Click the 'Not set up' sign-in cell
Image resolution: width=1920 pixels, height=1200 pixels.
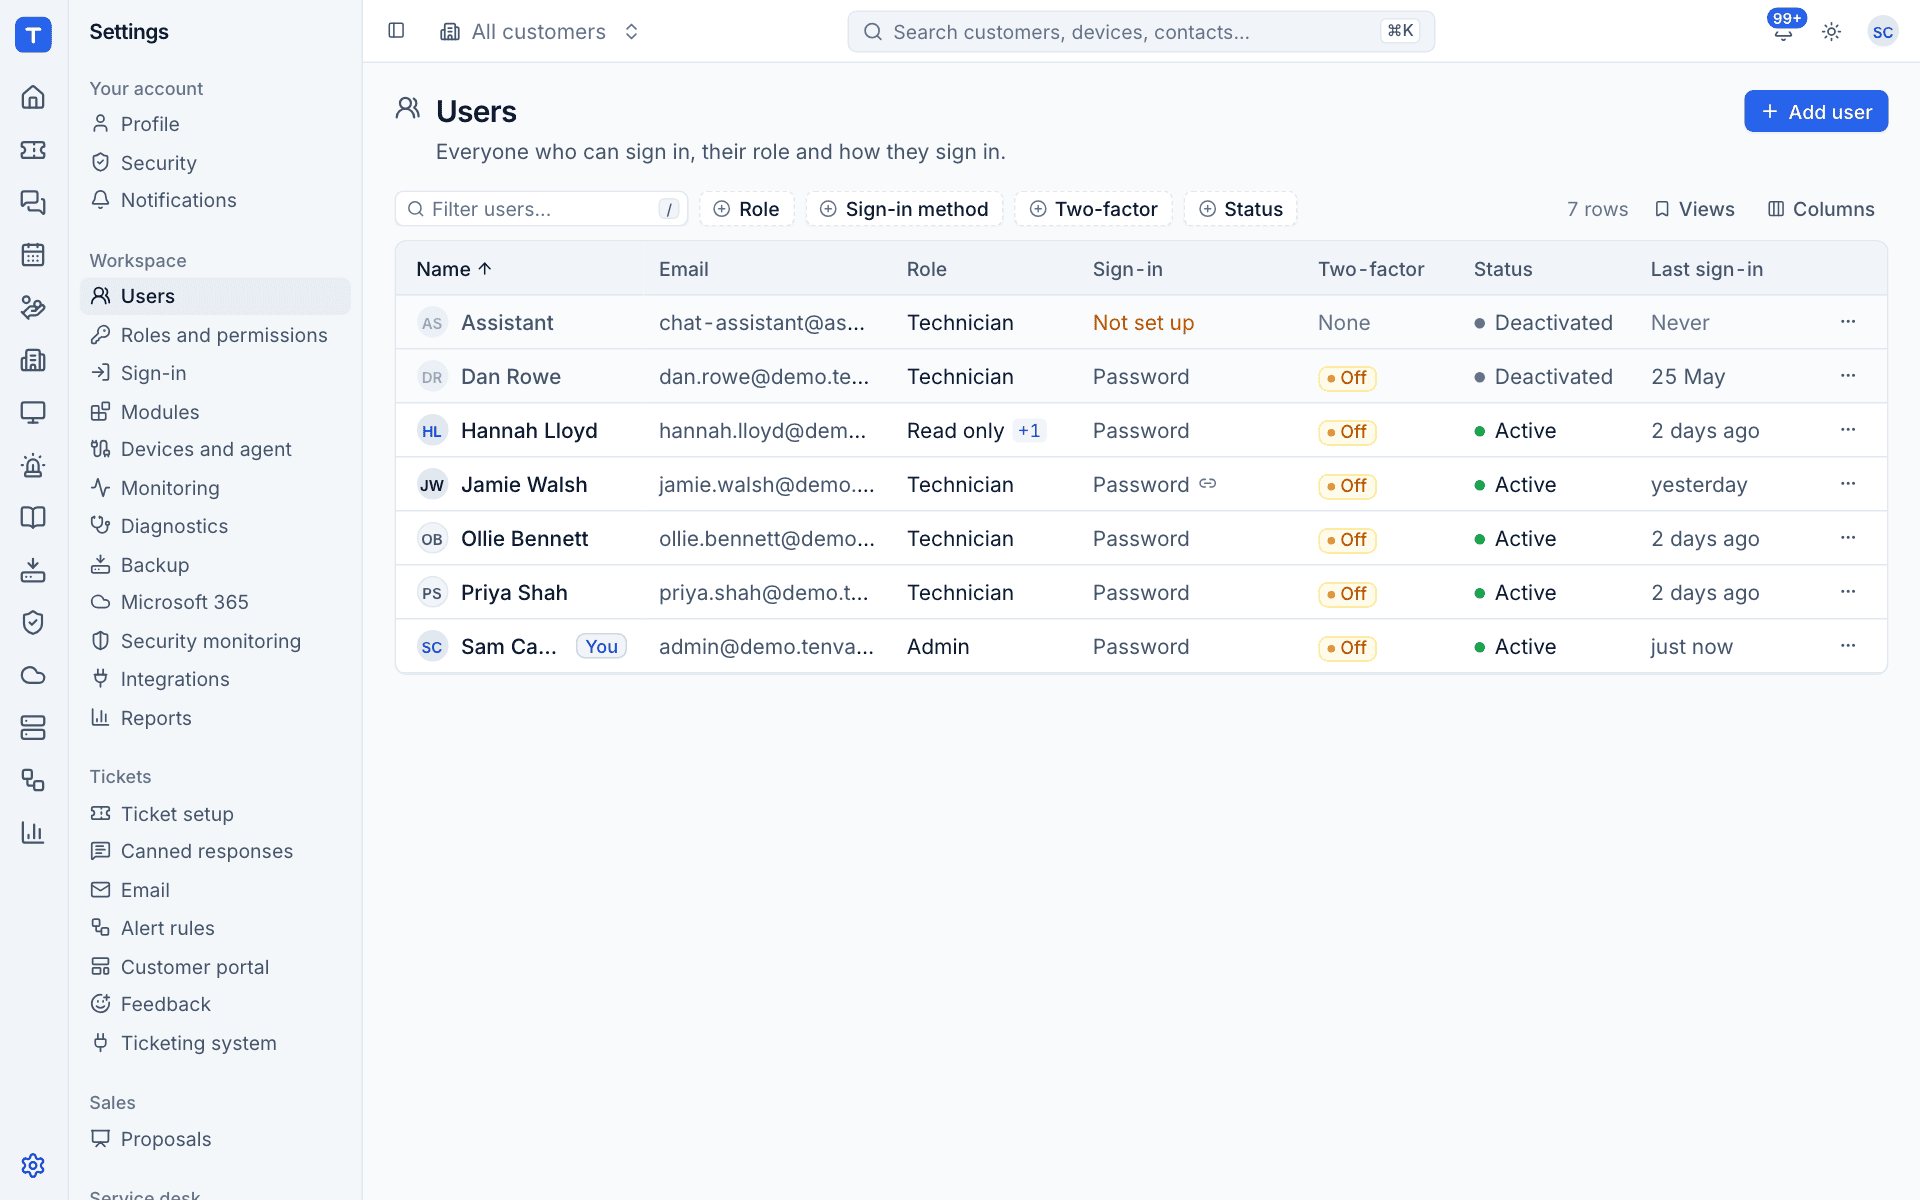coord(1143,323)
